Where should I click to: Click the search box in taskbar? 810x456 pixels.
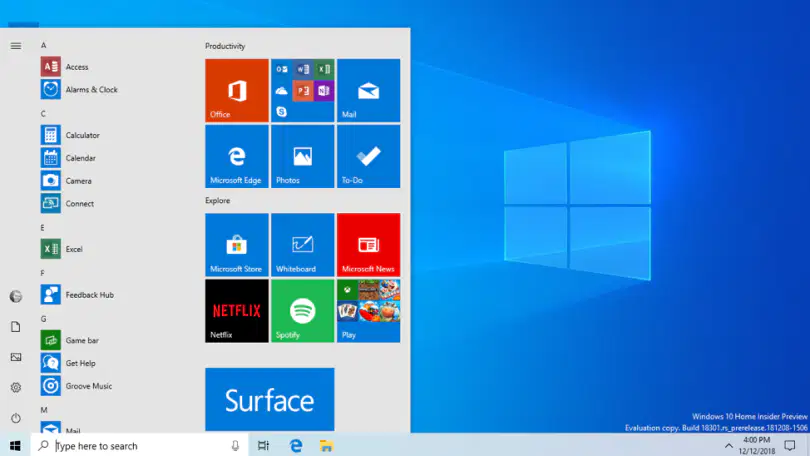pyautogui.click(x=139, y=445)
